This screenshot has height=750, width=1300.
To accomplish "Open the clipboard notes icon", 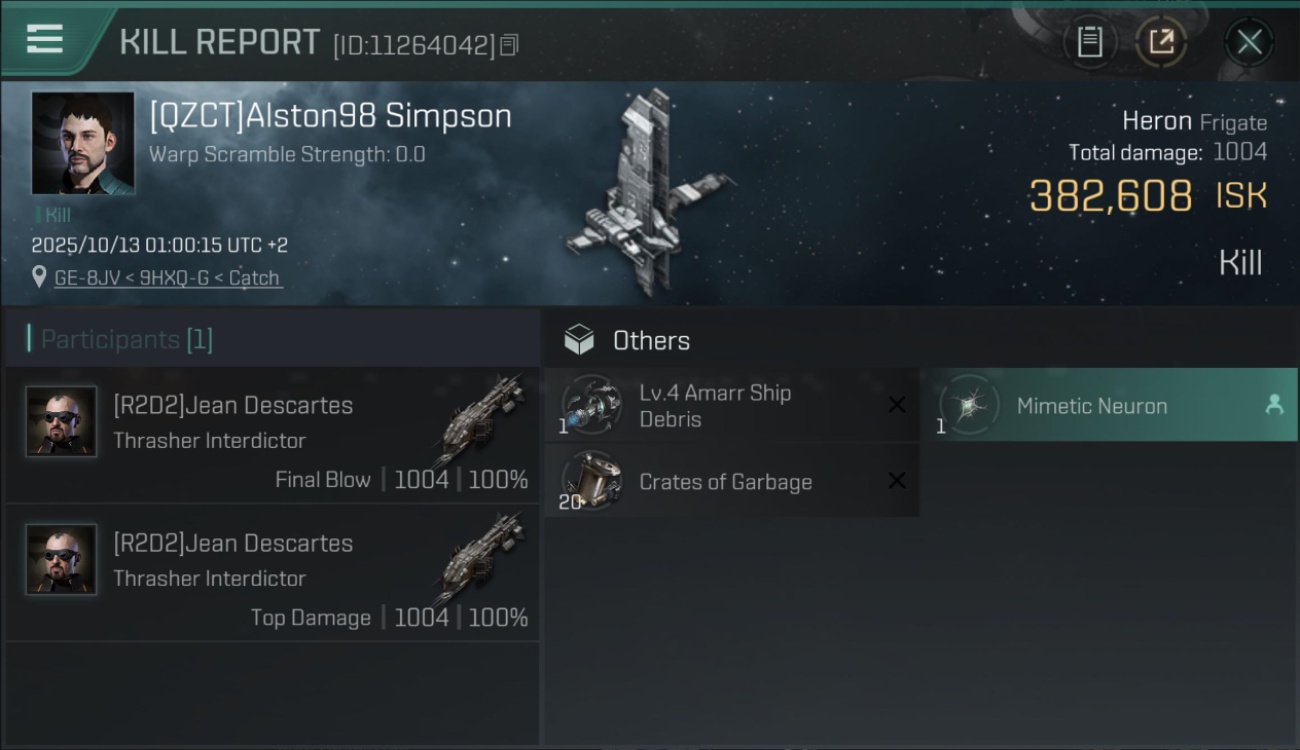I will 1089,42.
